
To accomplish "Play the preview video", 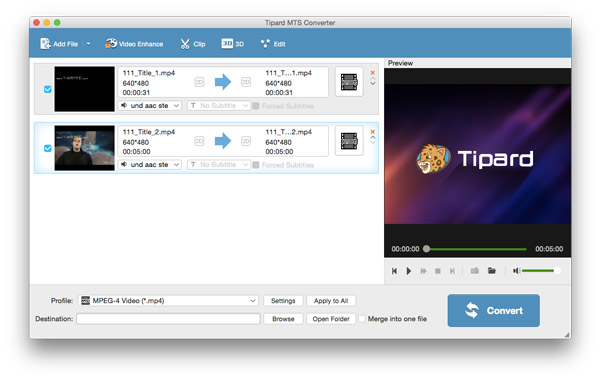I will [409, 271].
